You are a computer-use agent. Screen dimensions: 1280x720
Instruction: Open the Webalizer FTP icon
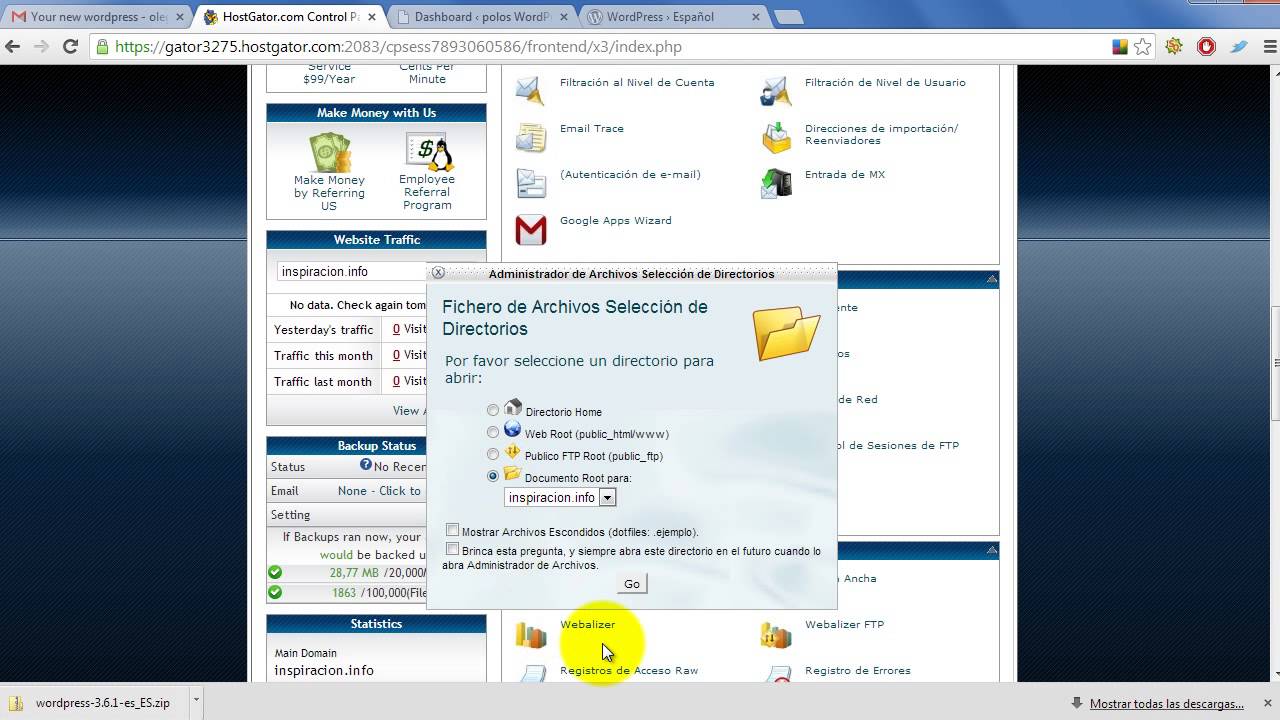click(x=776, y=634)
